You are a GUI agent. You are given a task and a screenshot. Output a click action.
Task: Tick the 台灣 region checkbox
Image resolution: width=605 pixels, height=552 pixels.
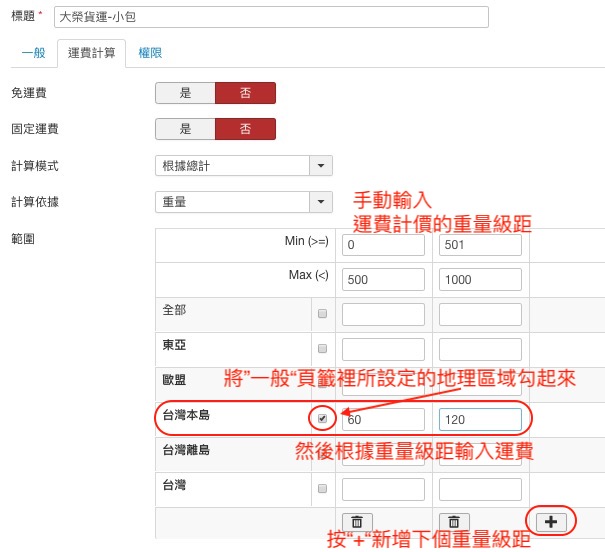coord(322,489)
